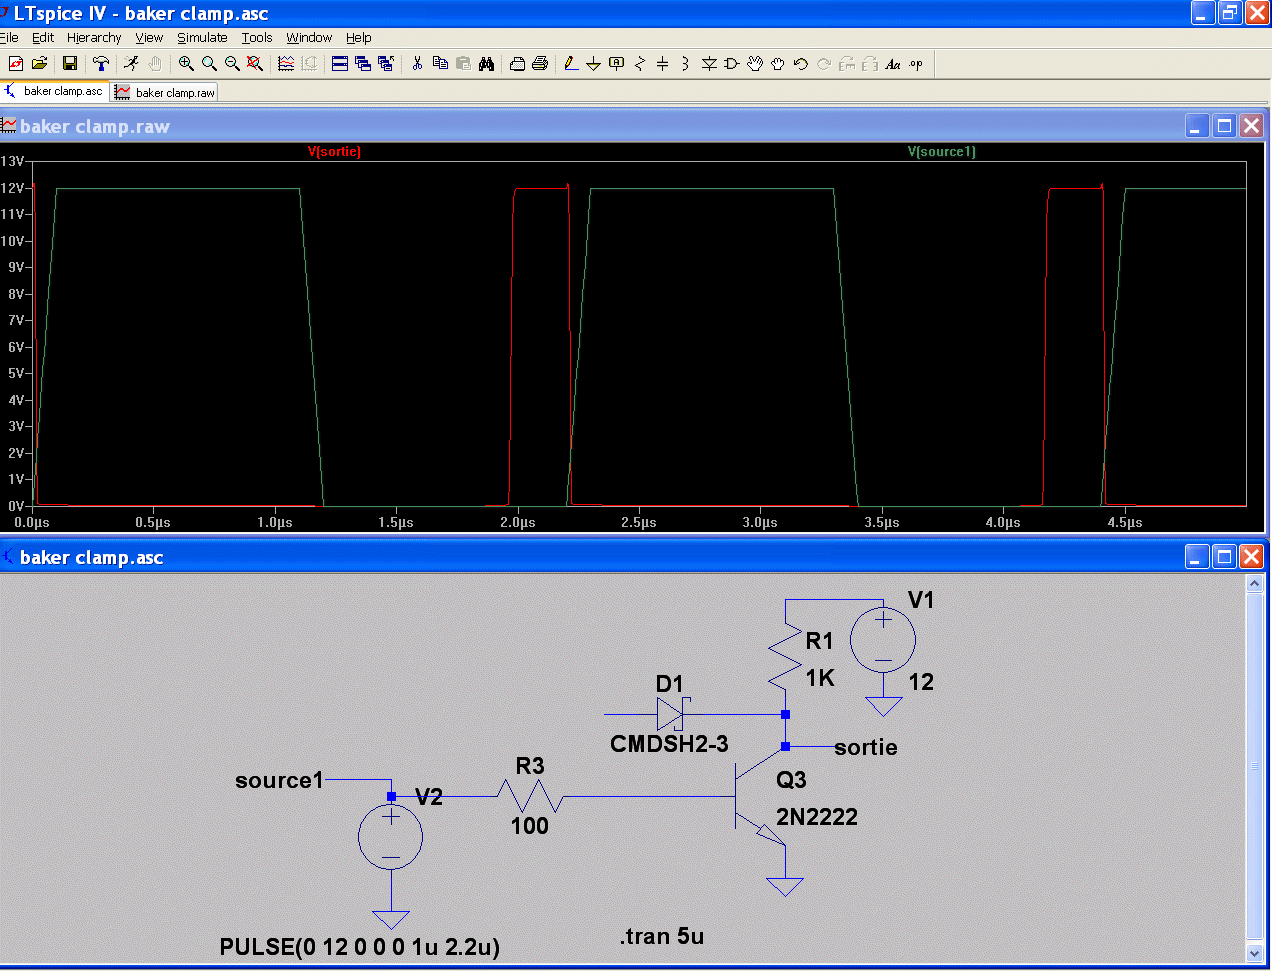
Task: Pick the Diode component tool
Action: tap(709, 64)
